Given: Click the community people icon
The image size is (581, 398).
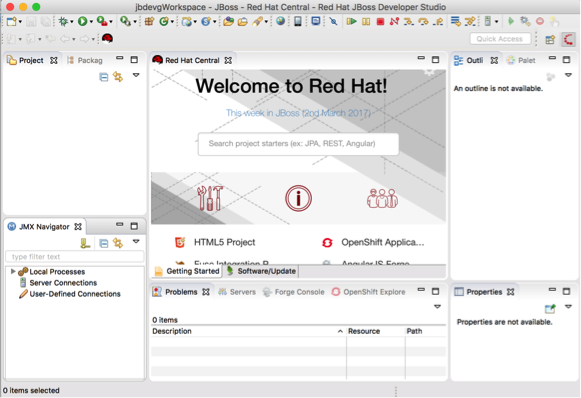Looking at the screenshot, I should (x=382, y=198).
